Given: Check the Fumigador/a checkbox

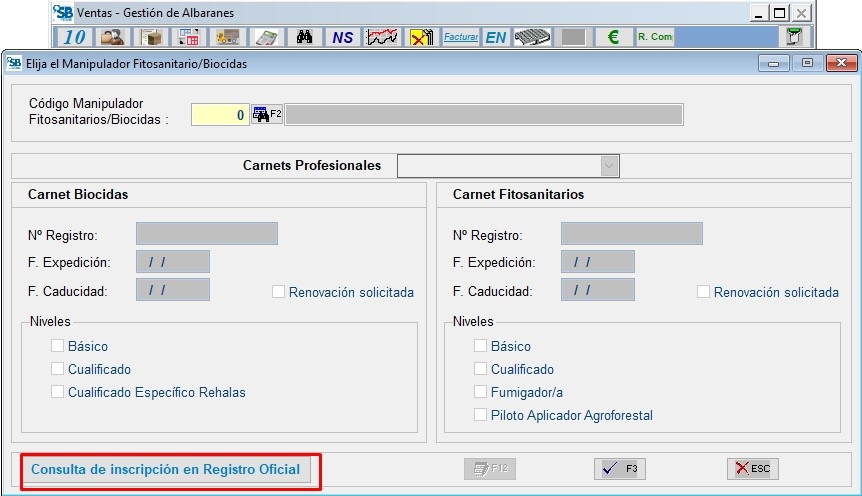Looking at the screenshot, I should pos(480,392).
